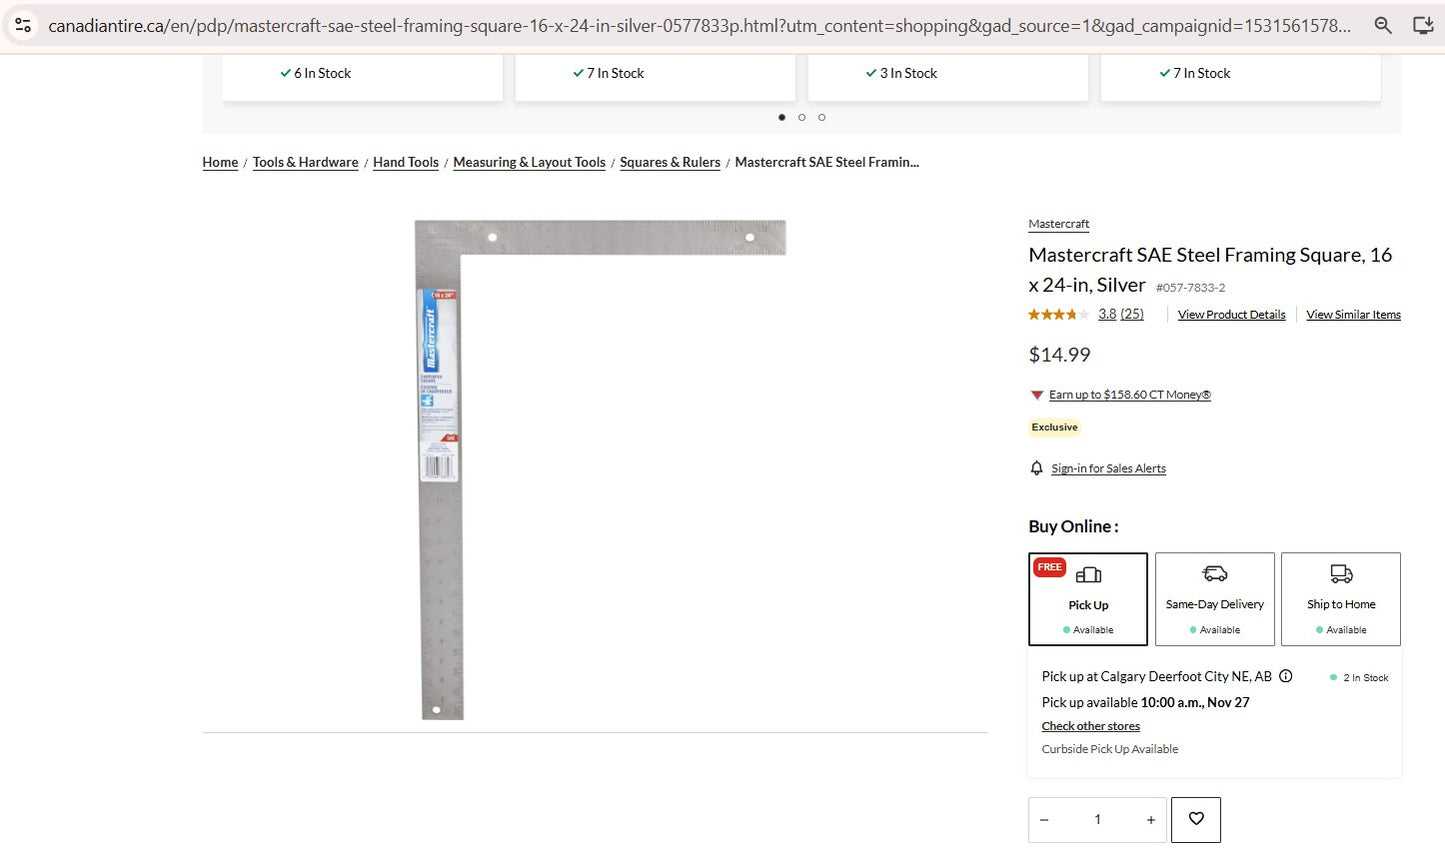This screenshot has height=856, width=1445.
Task: Select the Pick Up fulfillment option
Action: pyautogui.click(x=1088, y=599)
